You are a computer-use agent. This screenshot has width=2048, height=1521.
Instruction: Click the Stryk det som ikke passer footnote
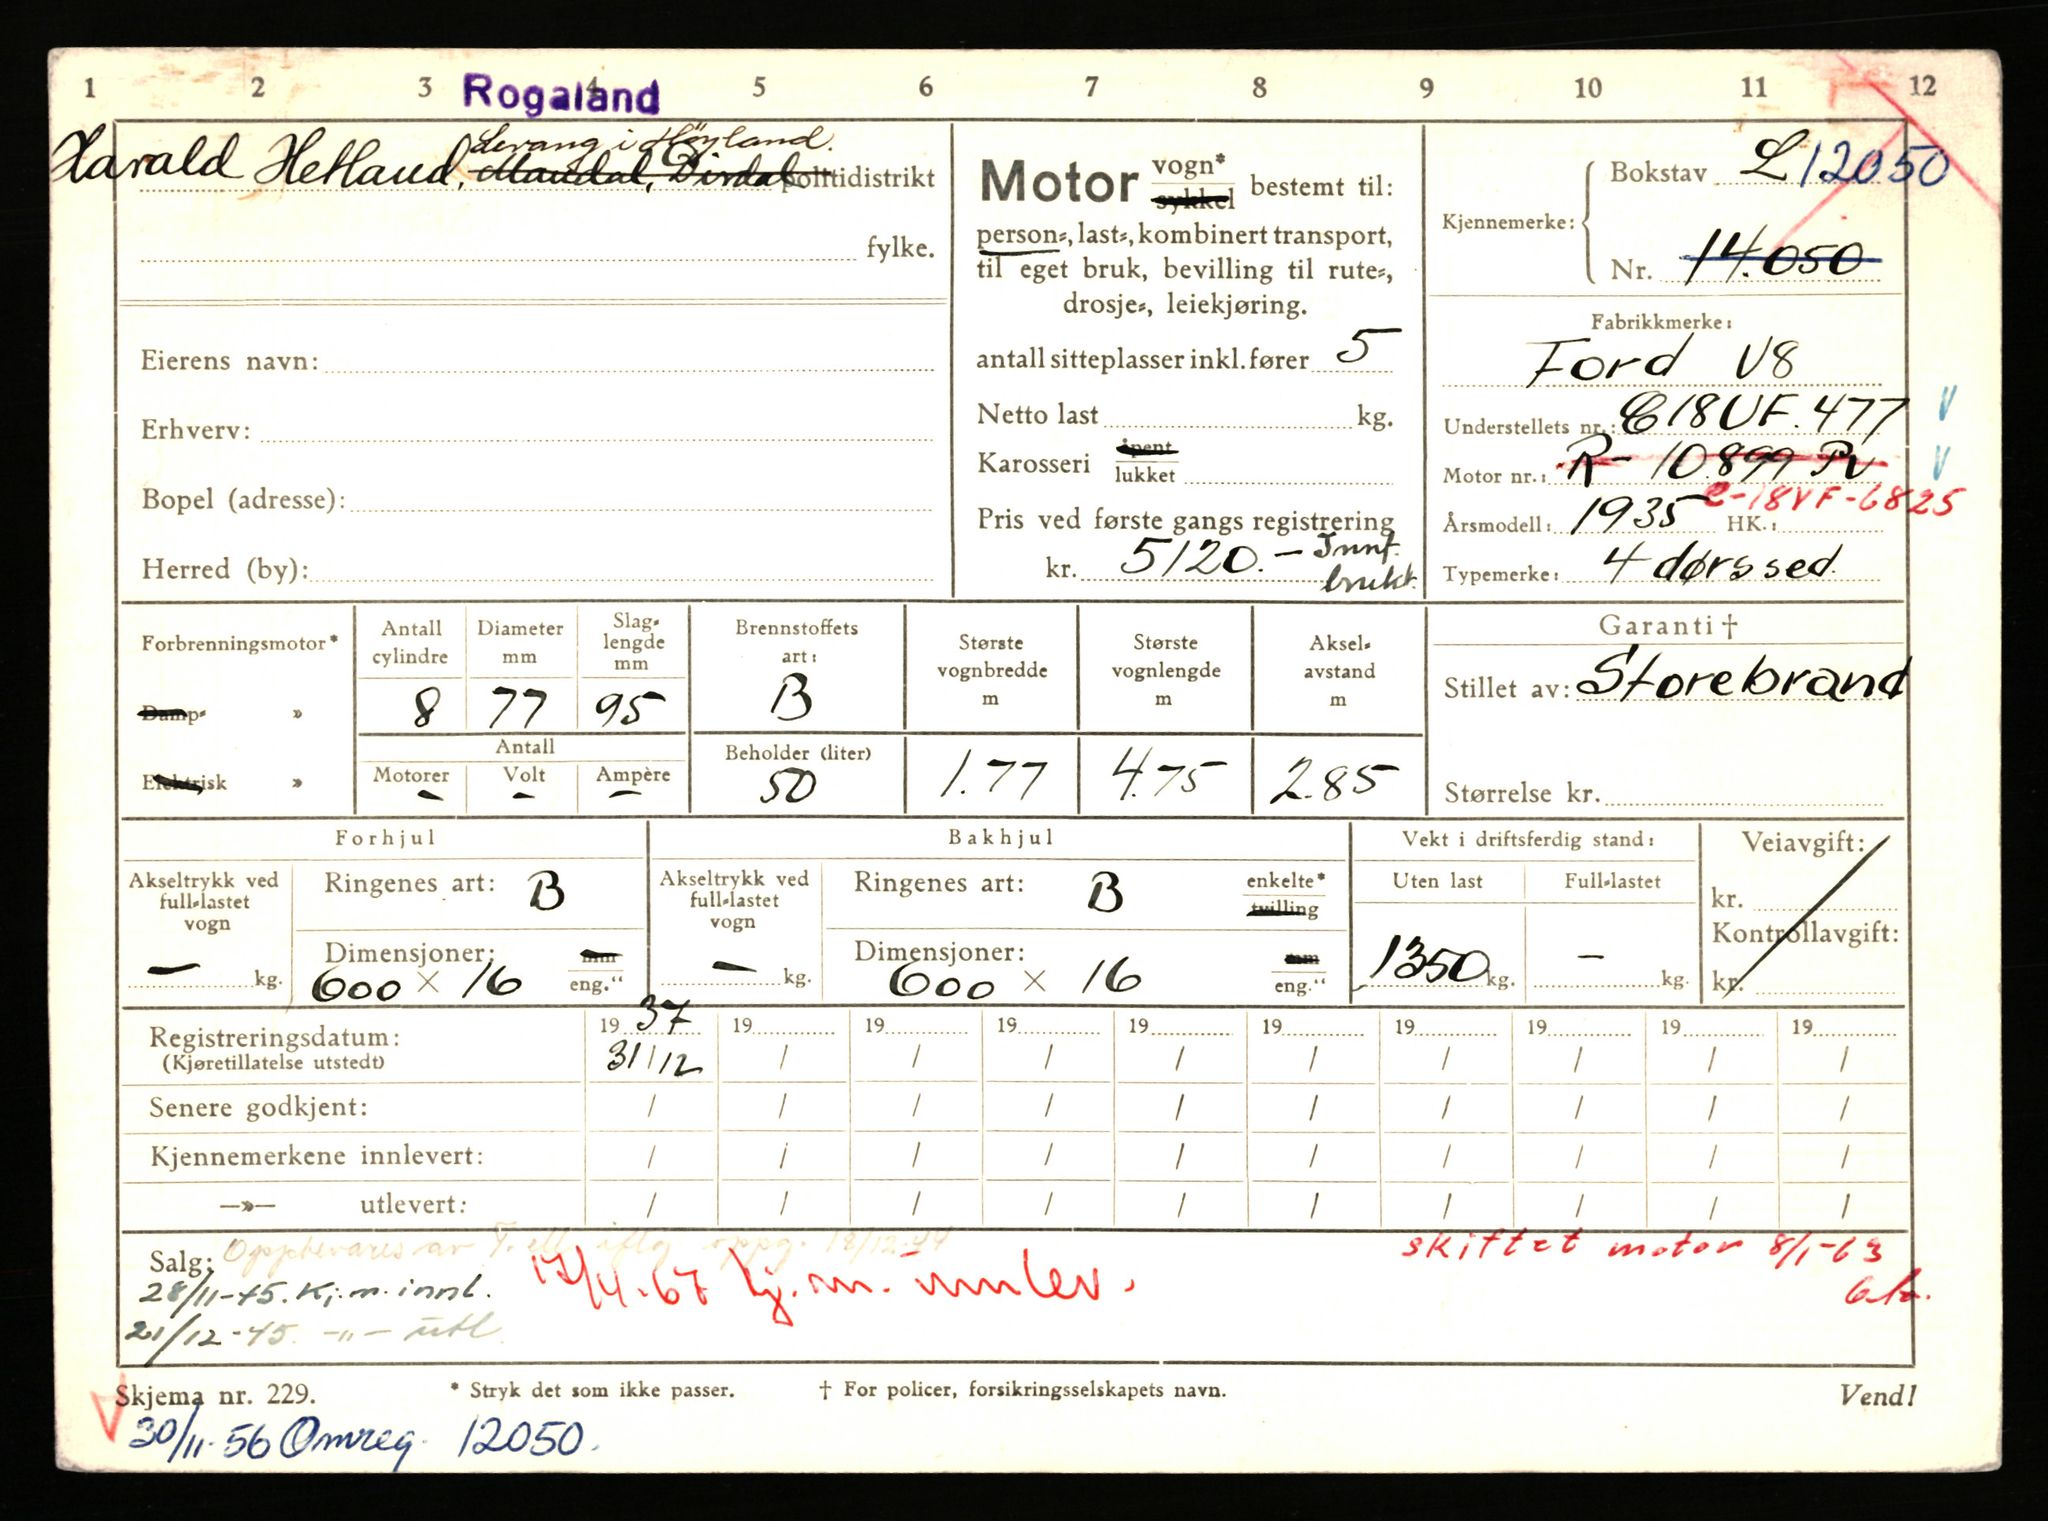[592, 1390]
